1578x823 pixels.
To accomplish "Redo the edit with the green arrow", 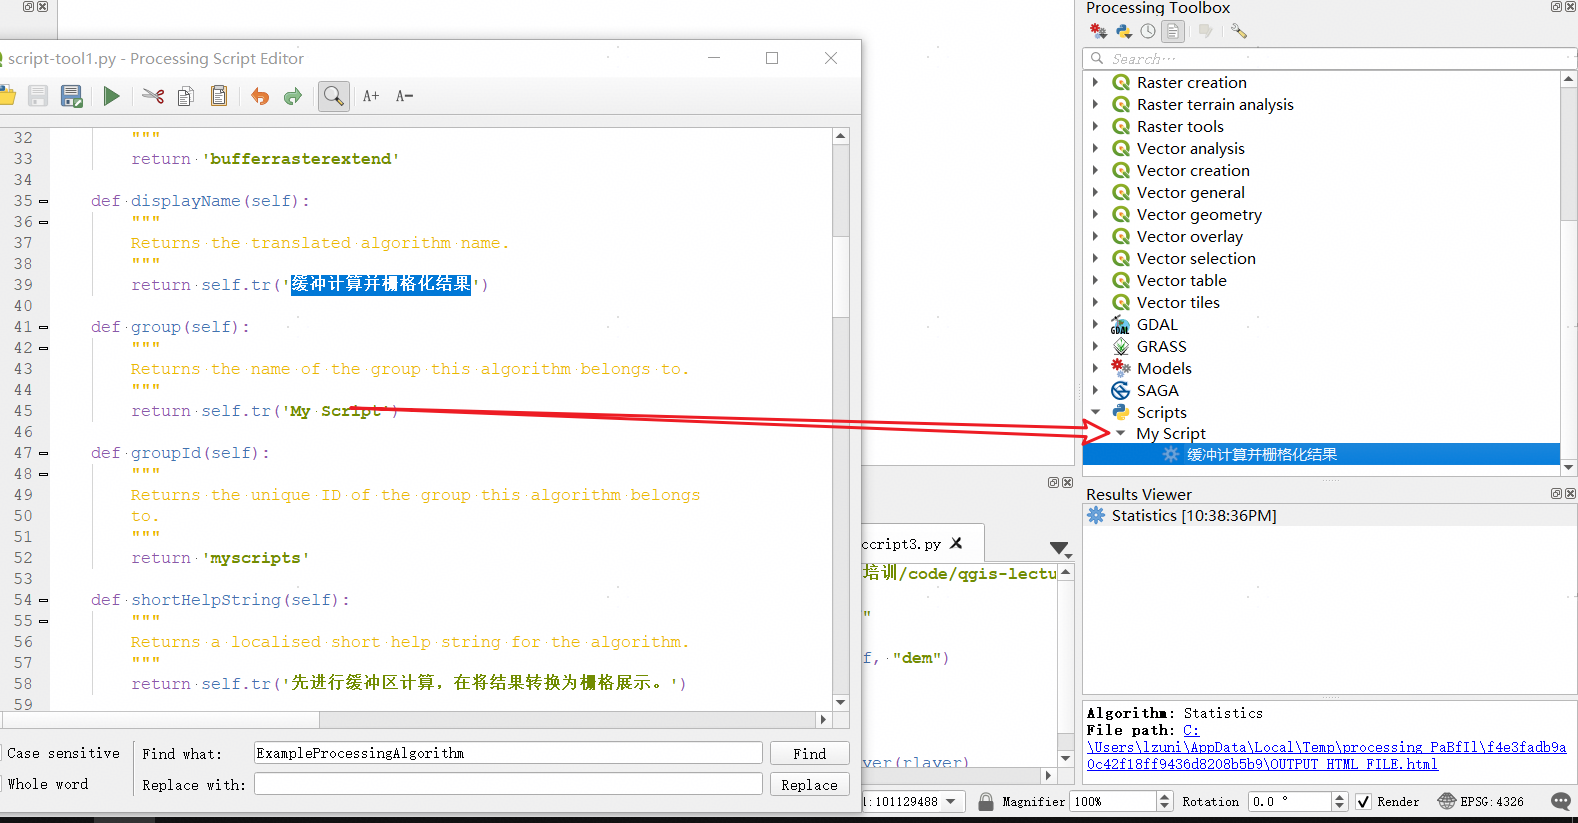I will tap(293, 96).
